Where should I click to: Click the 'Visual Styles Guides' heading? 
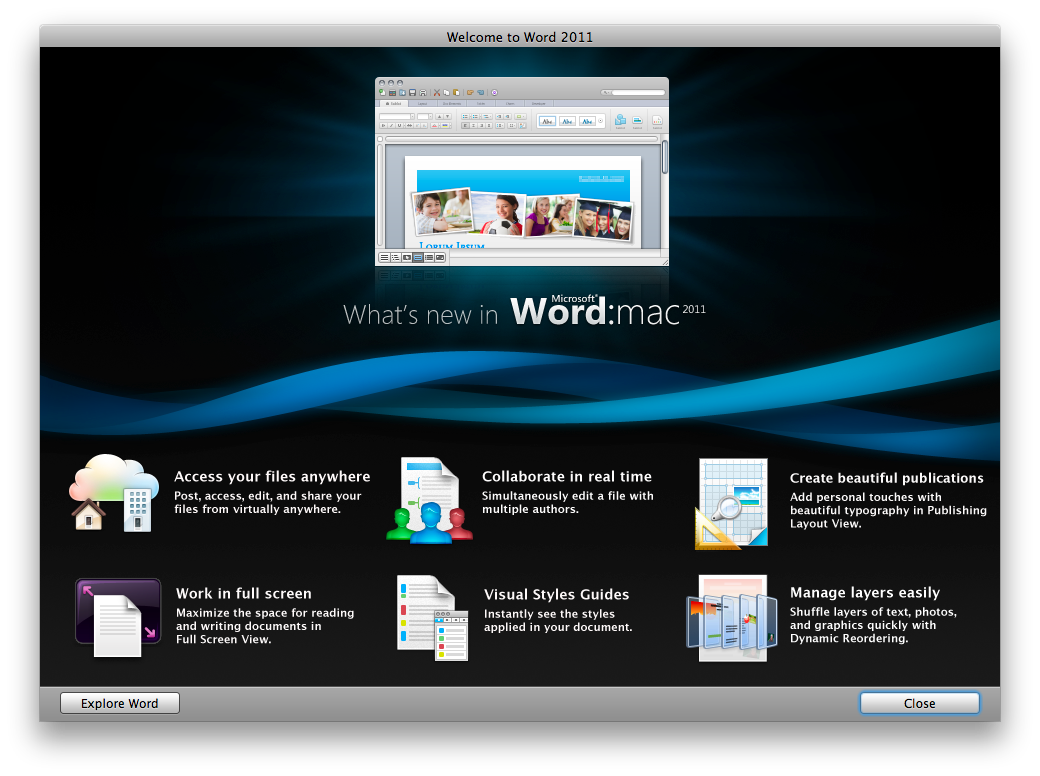pos(556,594)
